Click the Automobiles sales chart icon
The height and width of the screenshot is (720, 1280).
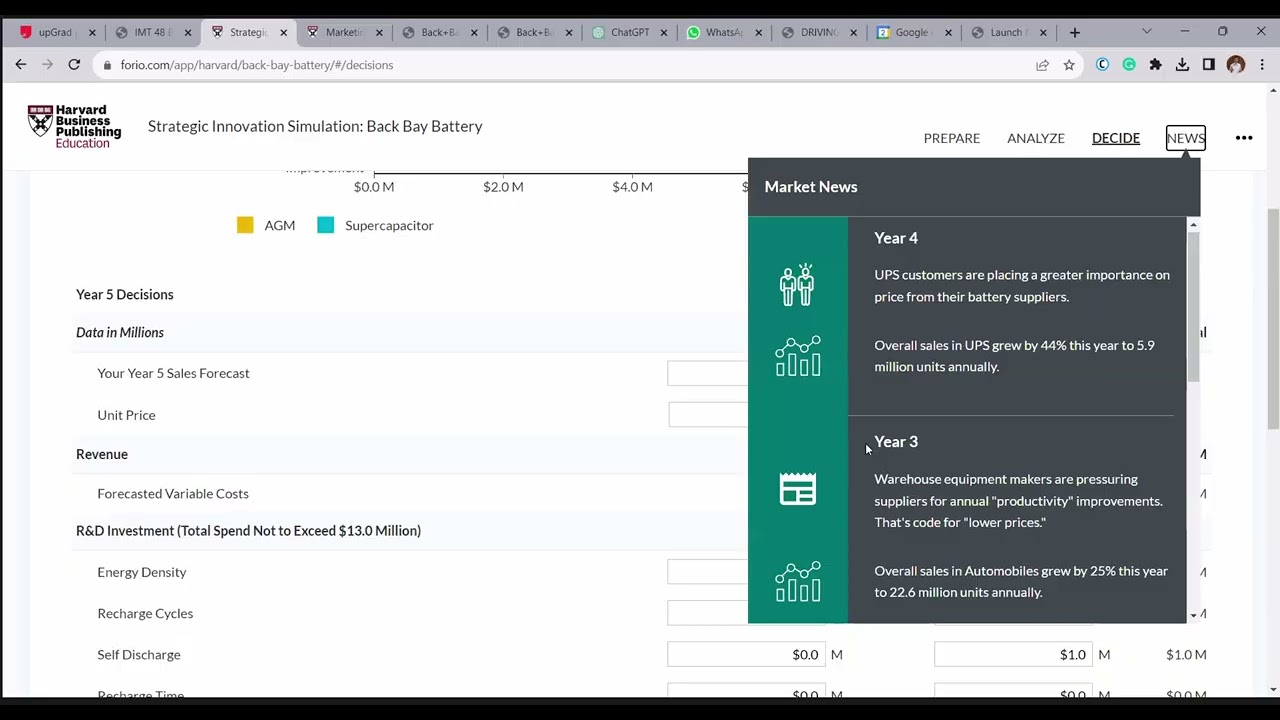pos(798,582)
